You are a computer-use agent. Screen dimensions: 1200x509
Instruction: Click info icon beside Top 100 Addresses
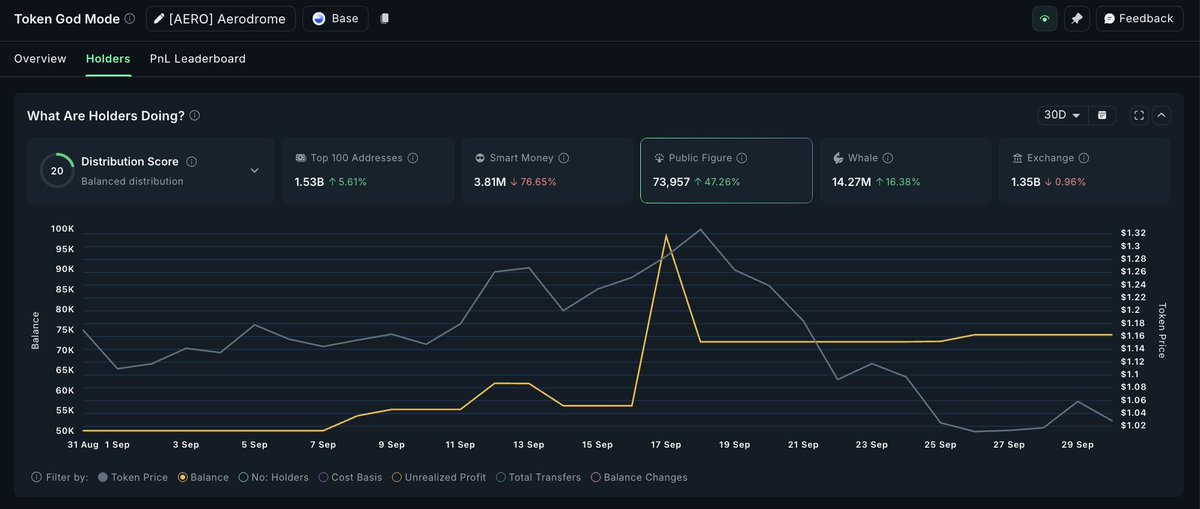(x=413, y=158)
